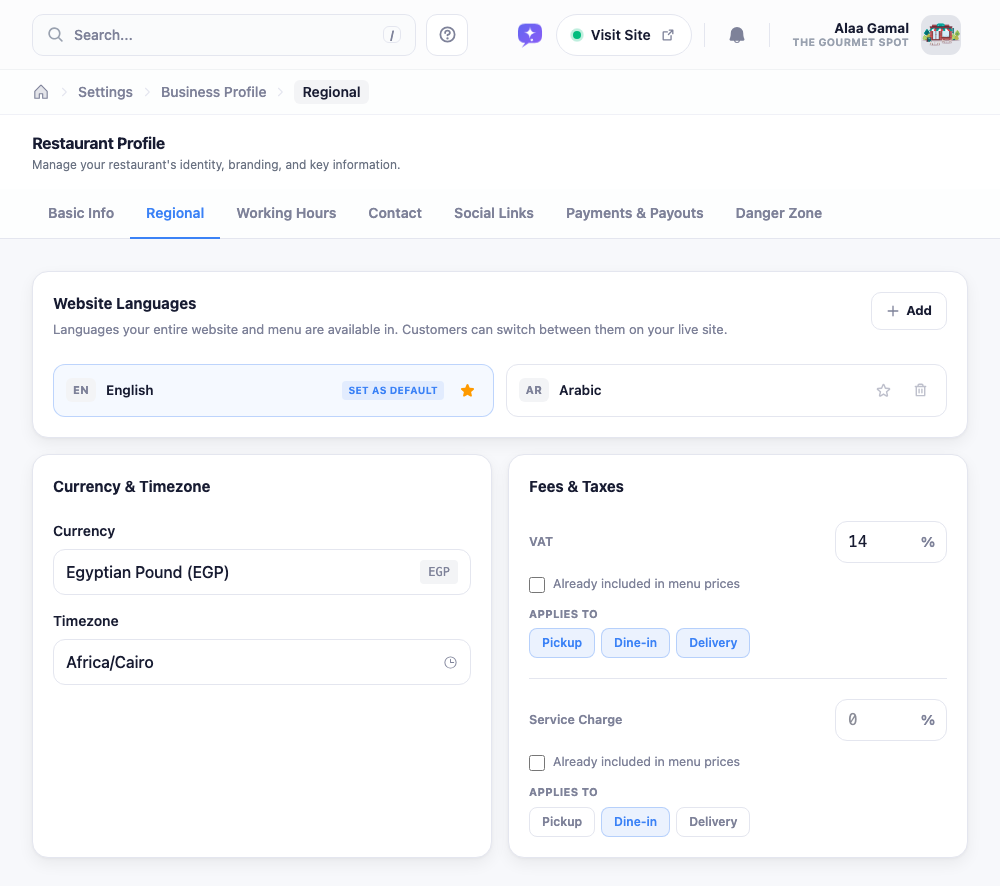Open the AI assistant sparkle chat icon
Image resolution: width=1000 pixels, height=886 pixels.
click(x=529, y=35)
